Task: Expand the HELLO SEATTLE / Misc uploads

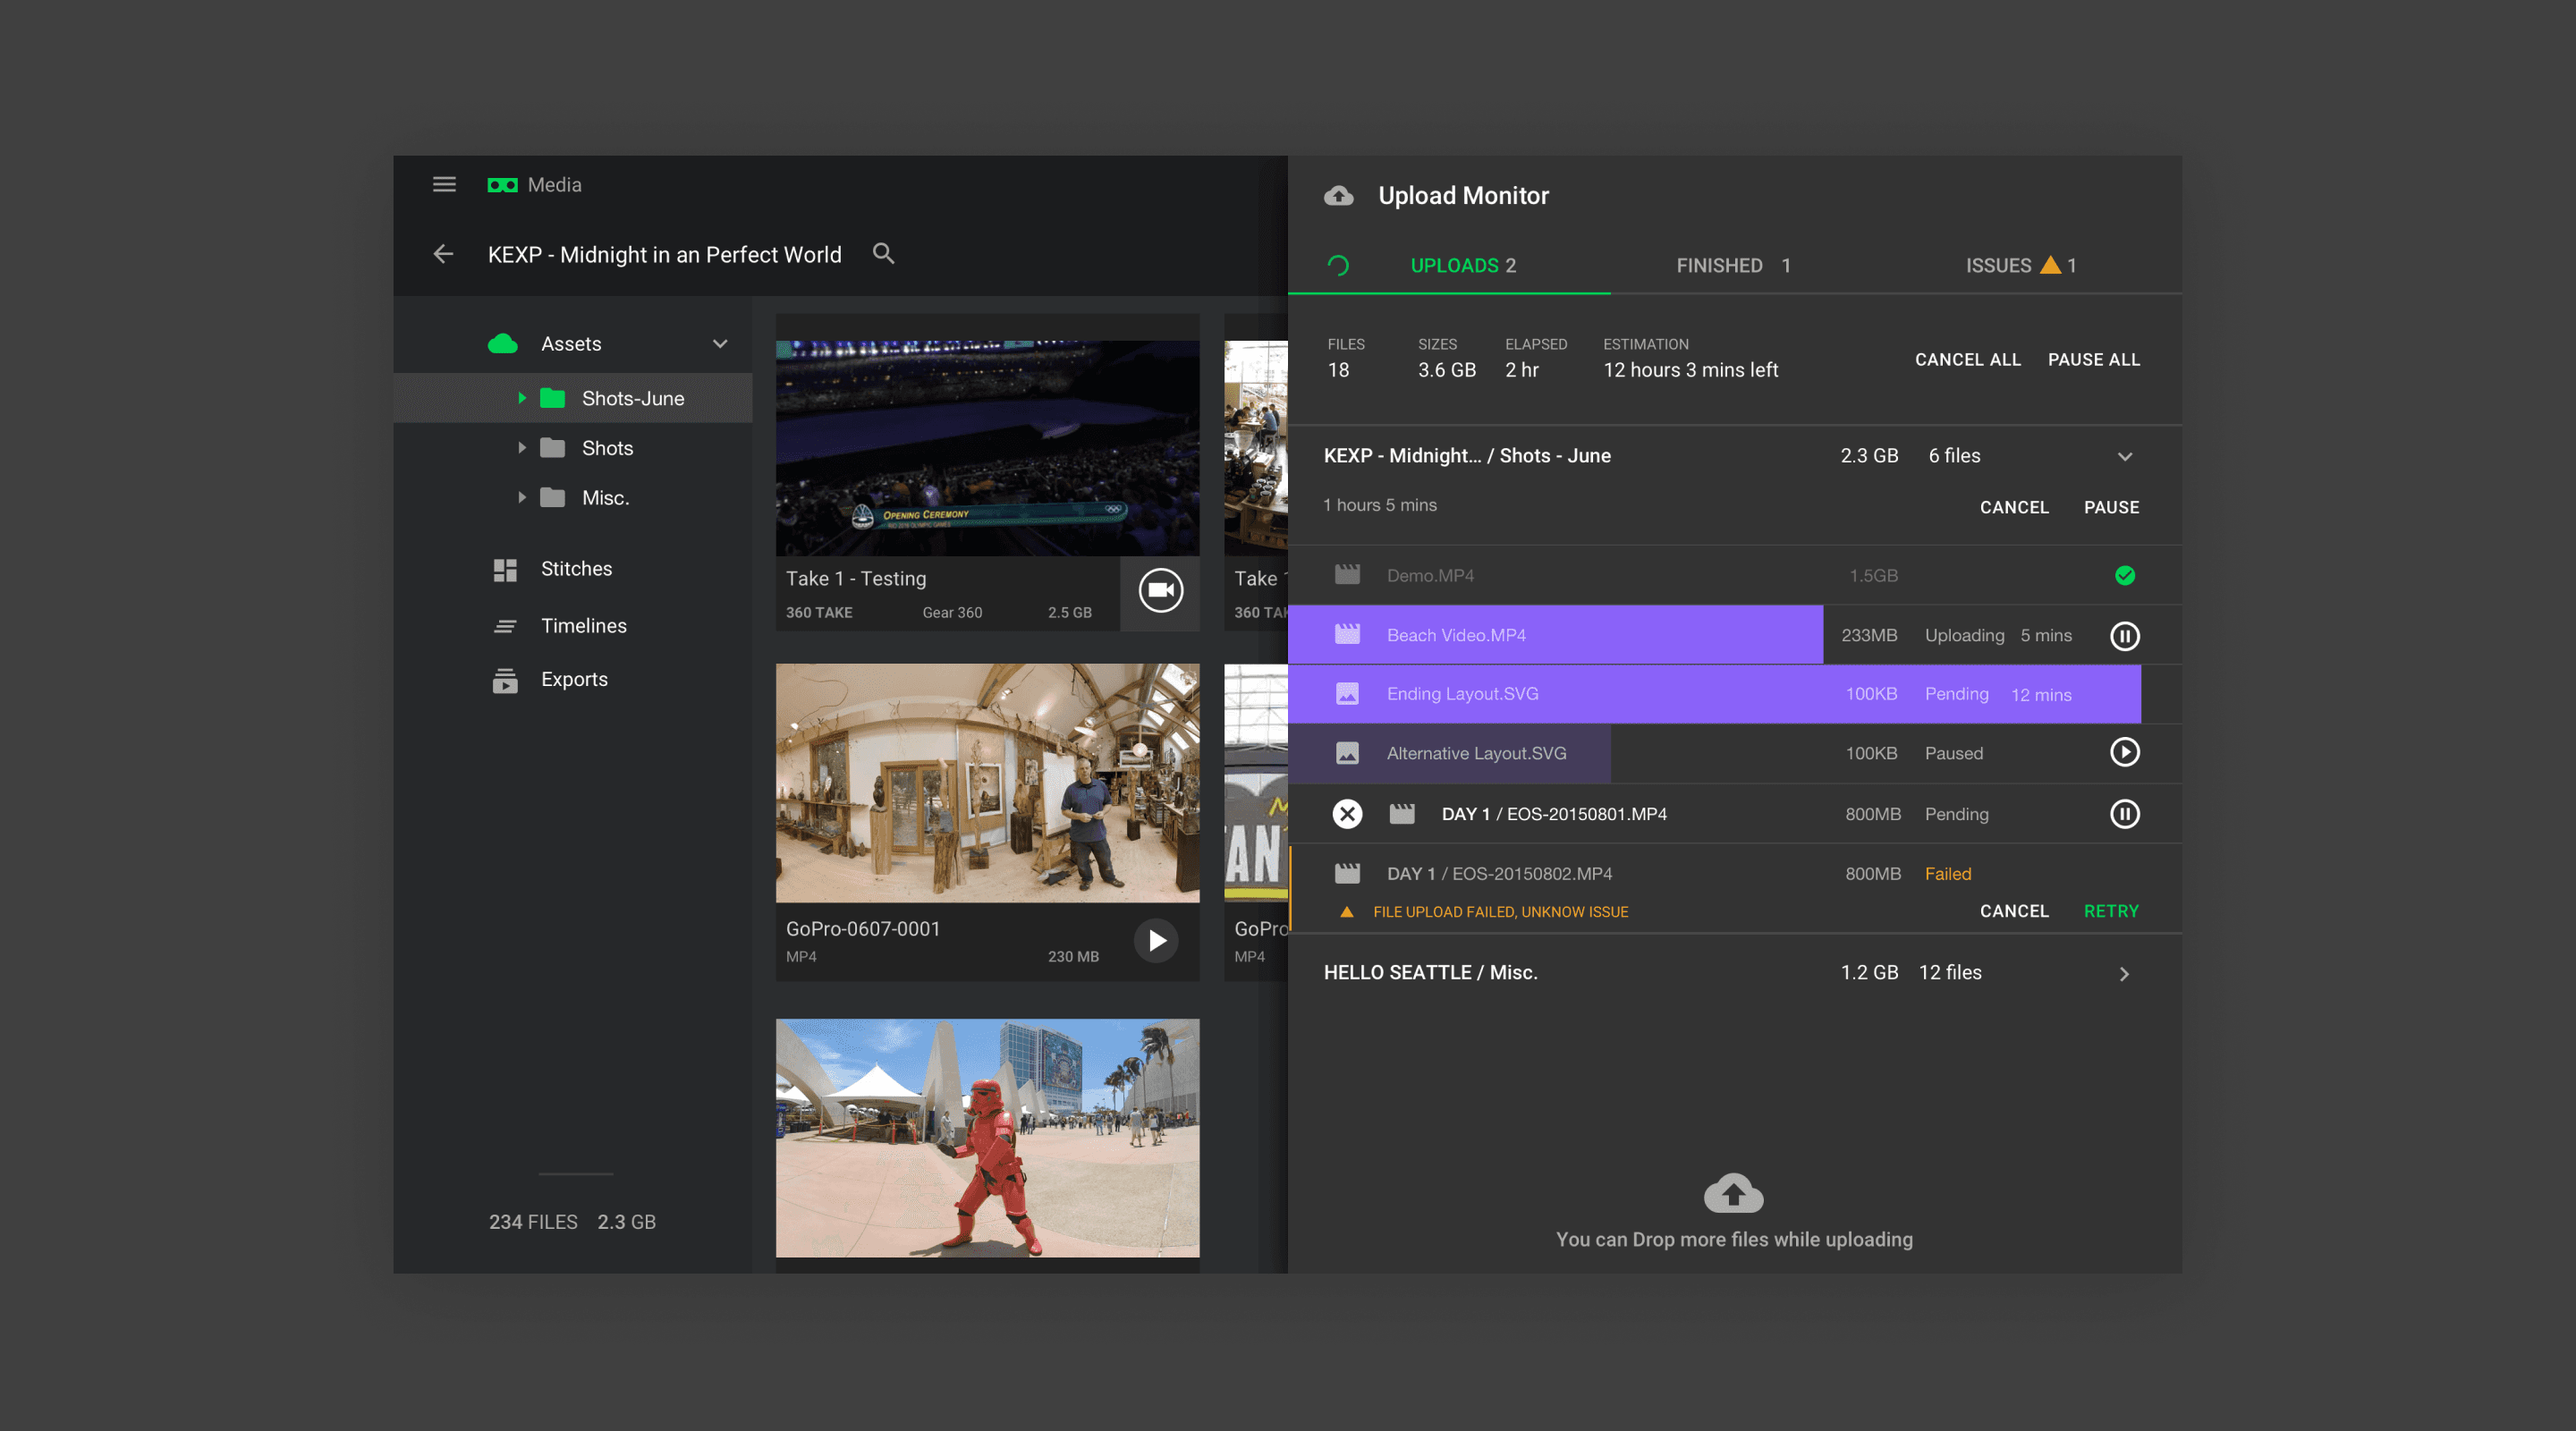Action: [2125, 973]
